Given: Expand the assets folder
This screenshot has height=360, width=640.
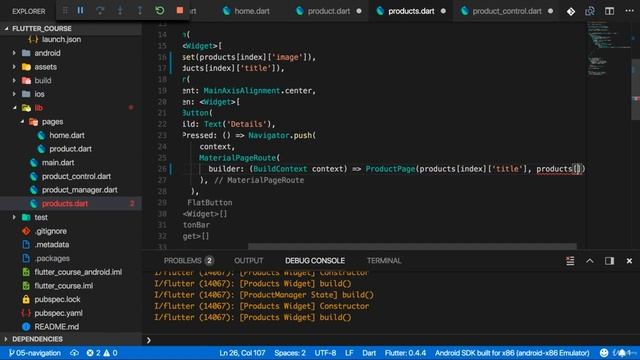Looking at the screenshot, I should tap(14, 67).
